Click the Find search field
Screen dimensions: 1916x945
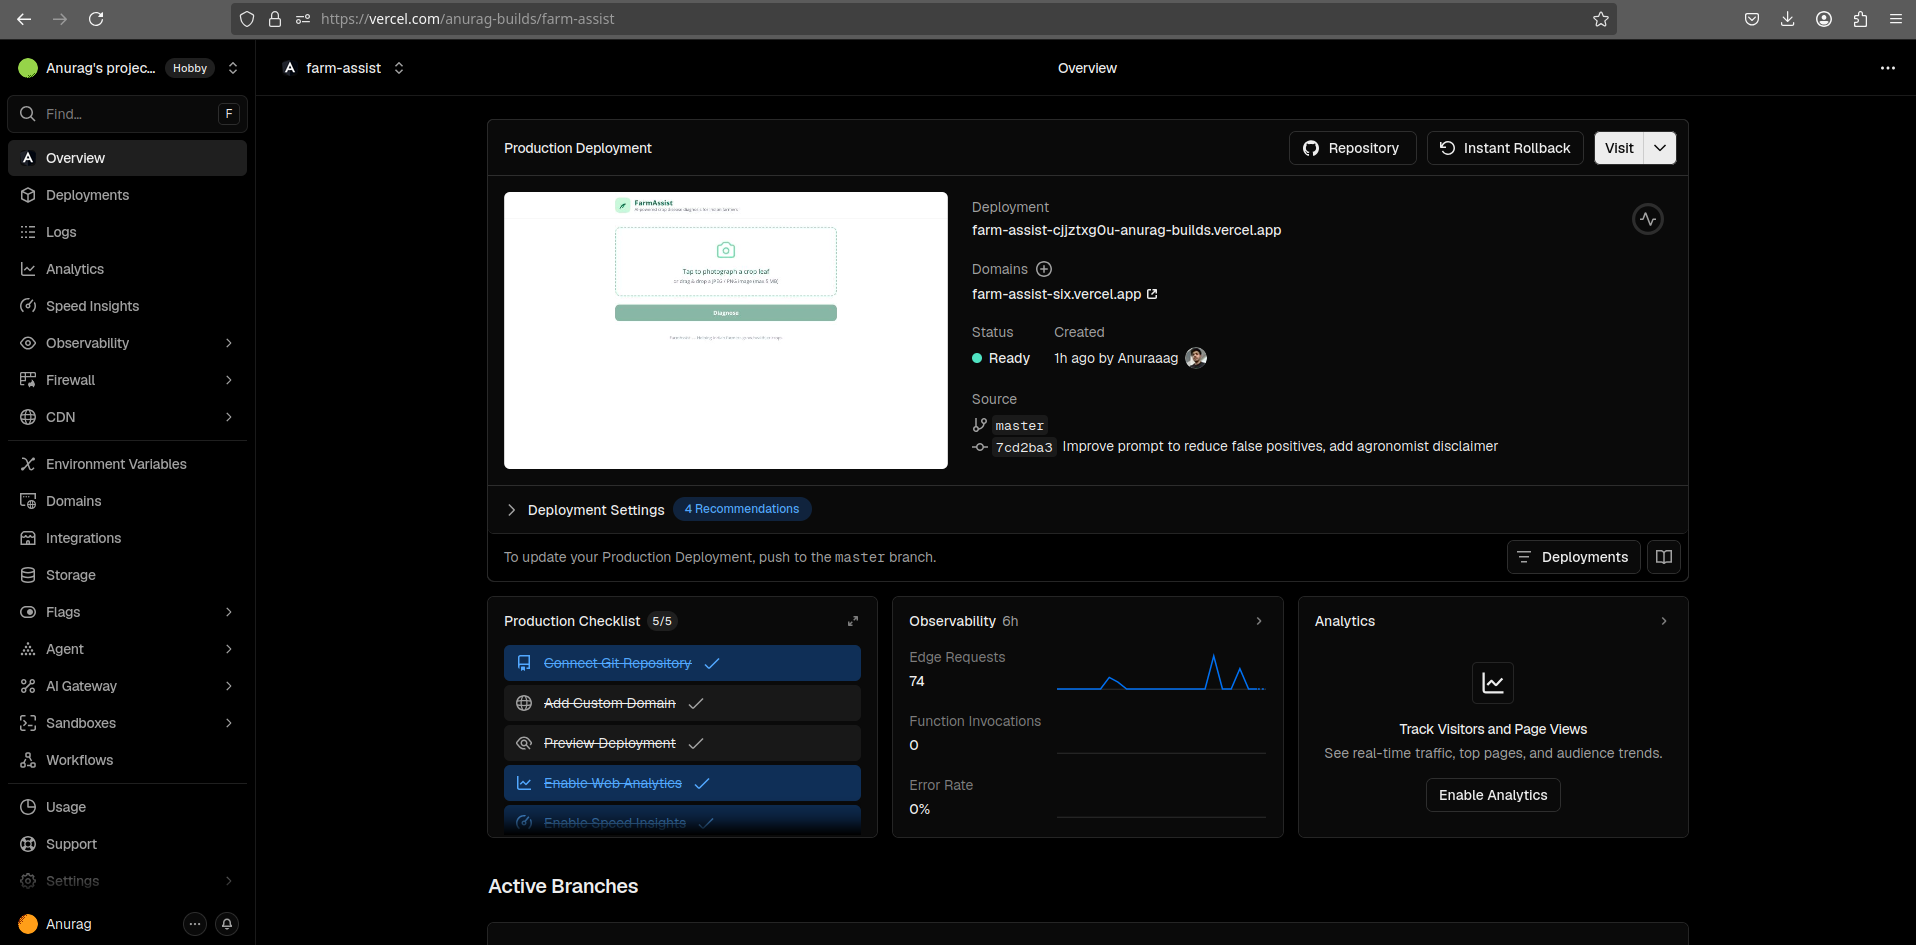point(127,114)
